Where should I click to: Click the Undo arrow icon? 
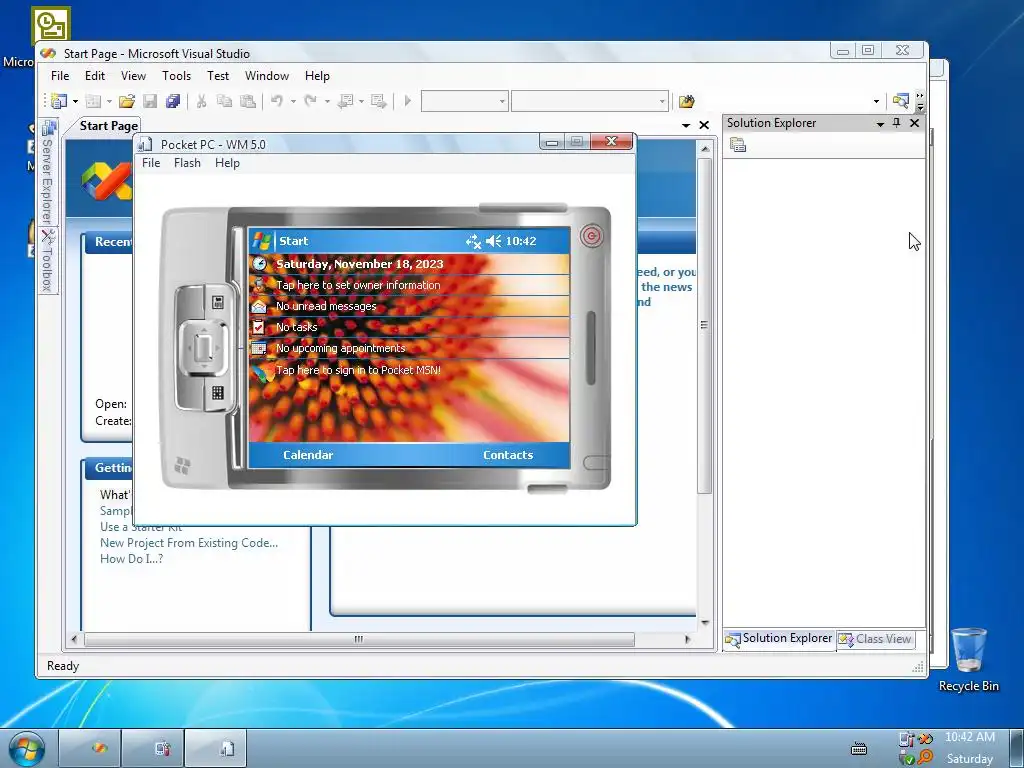coord(277,101)
